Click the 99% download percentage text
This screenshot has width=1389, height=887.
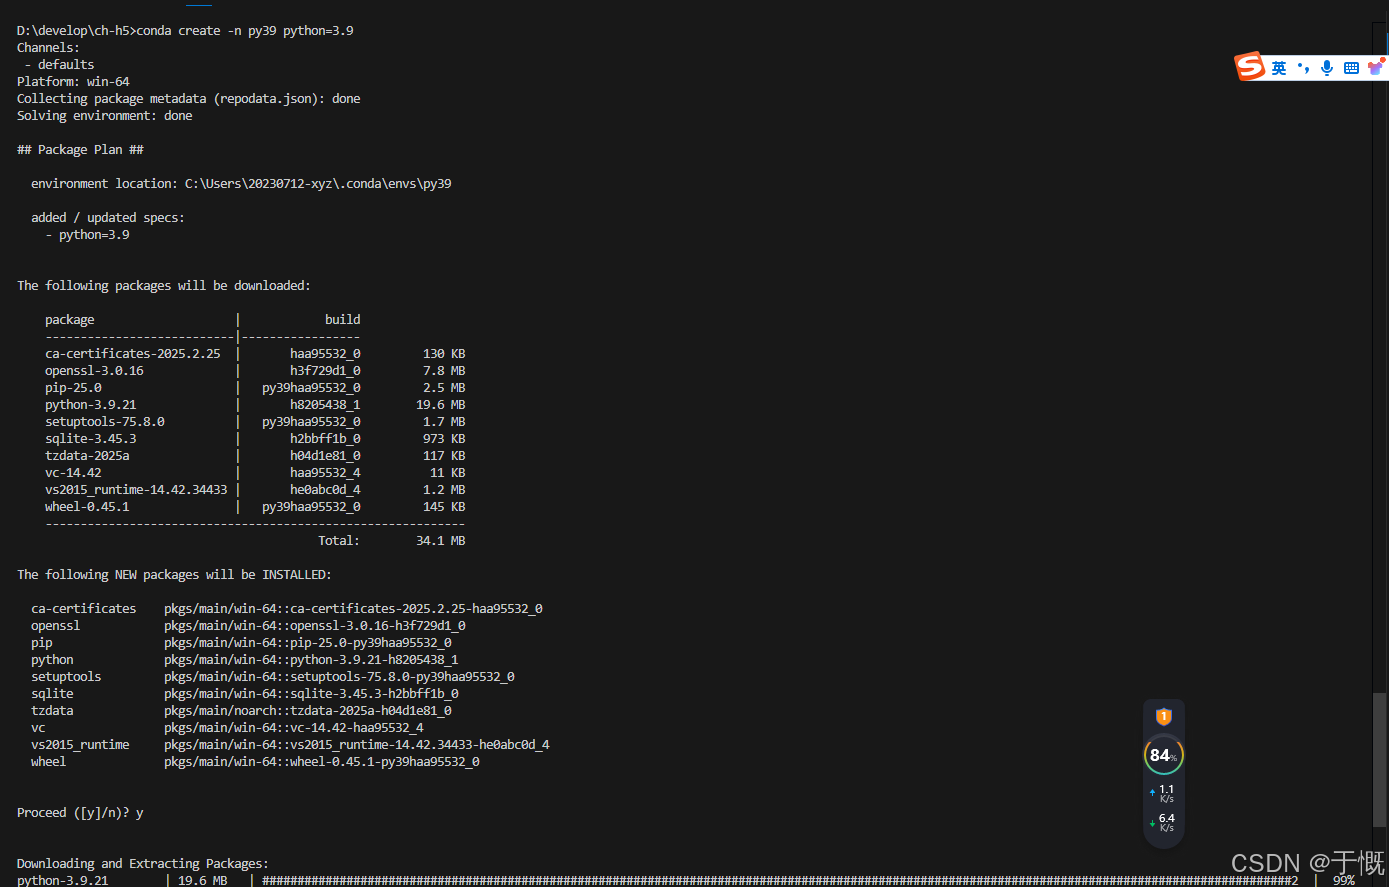pos(1343,880)
